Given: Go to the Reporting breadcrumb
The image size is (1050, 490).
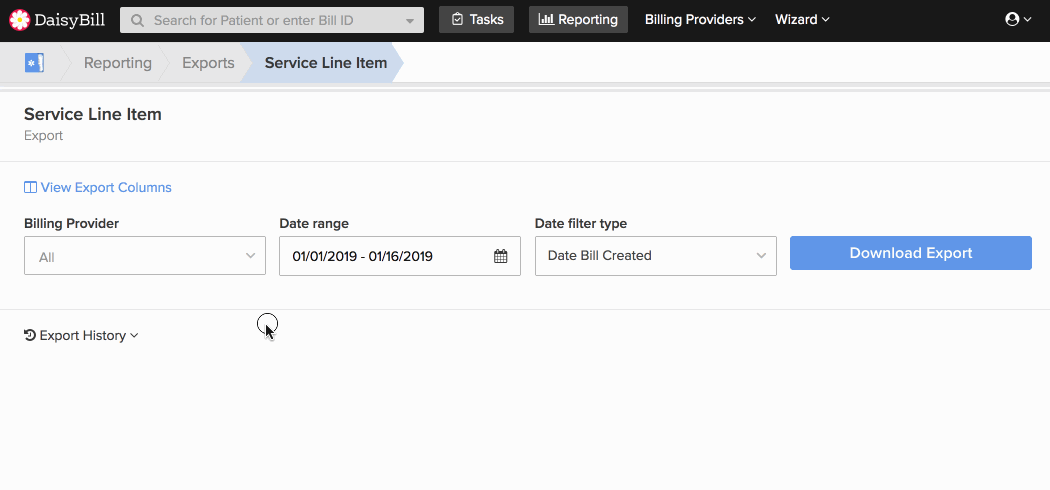Looking at the screenshot, I should click(118, 63).
